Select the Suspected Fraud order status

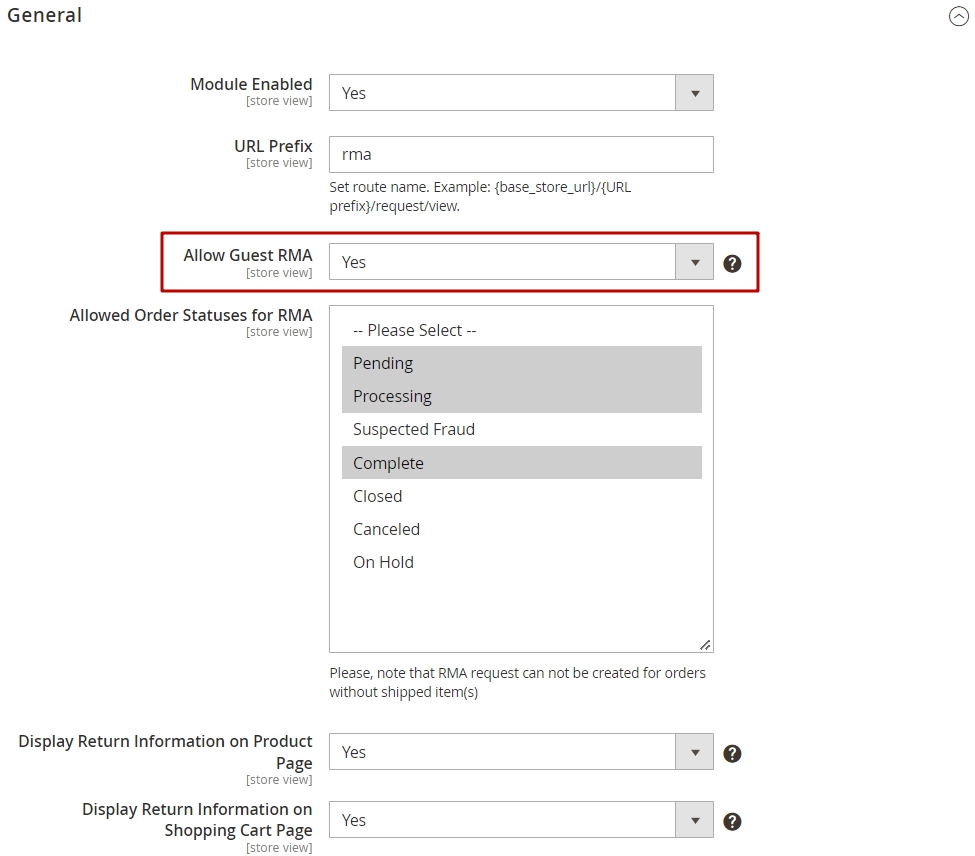522,430
